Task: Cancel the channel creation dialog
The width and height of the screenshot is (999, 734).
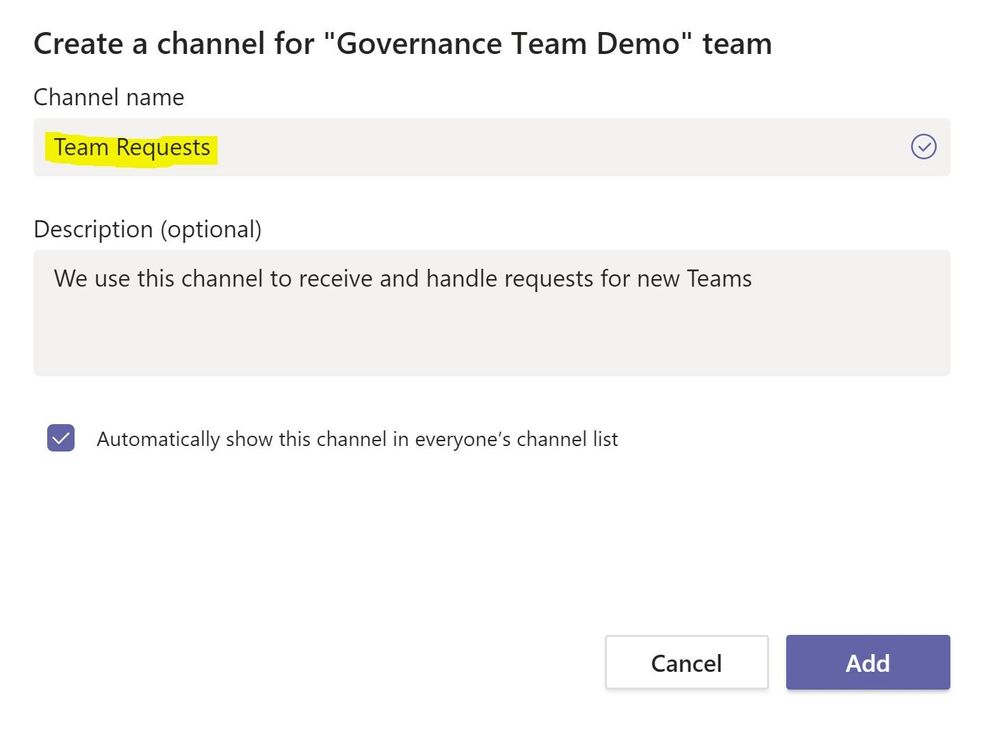Action: click(686, 662)
